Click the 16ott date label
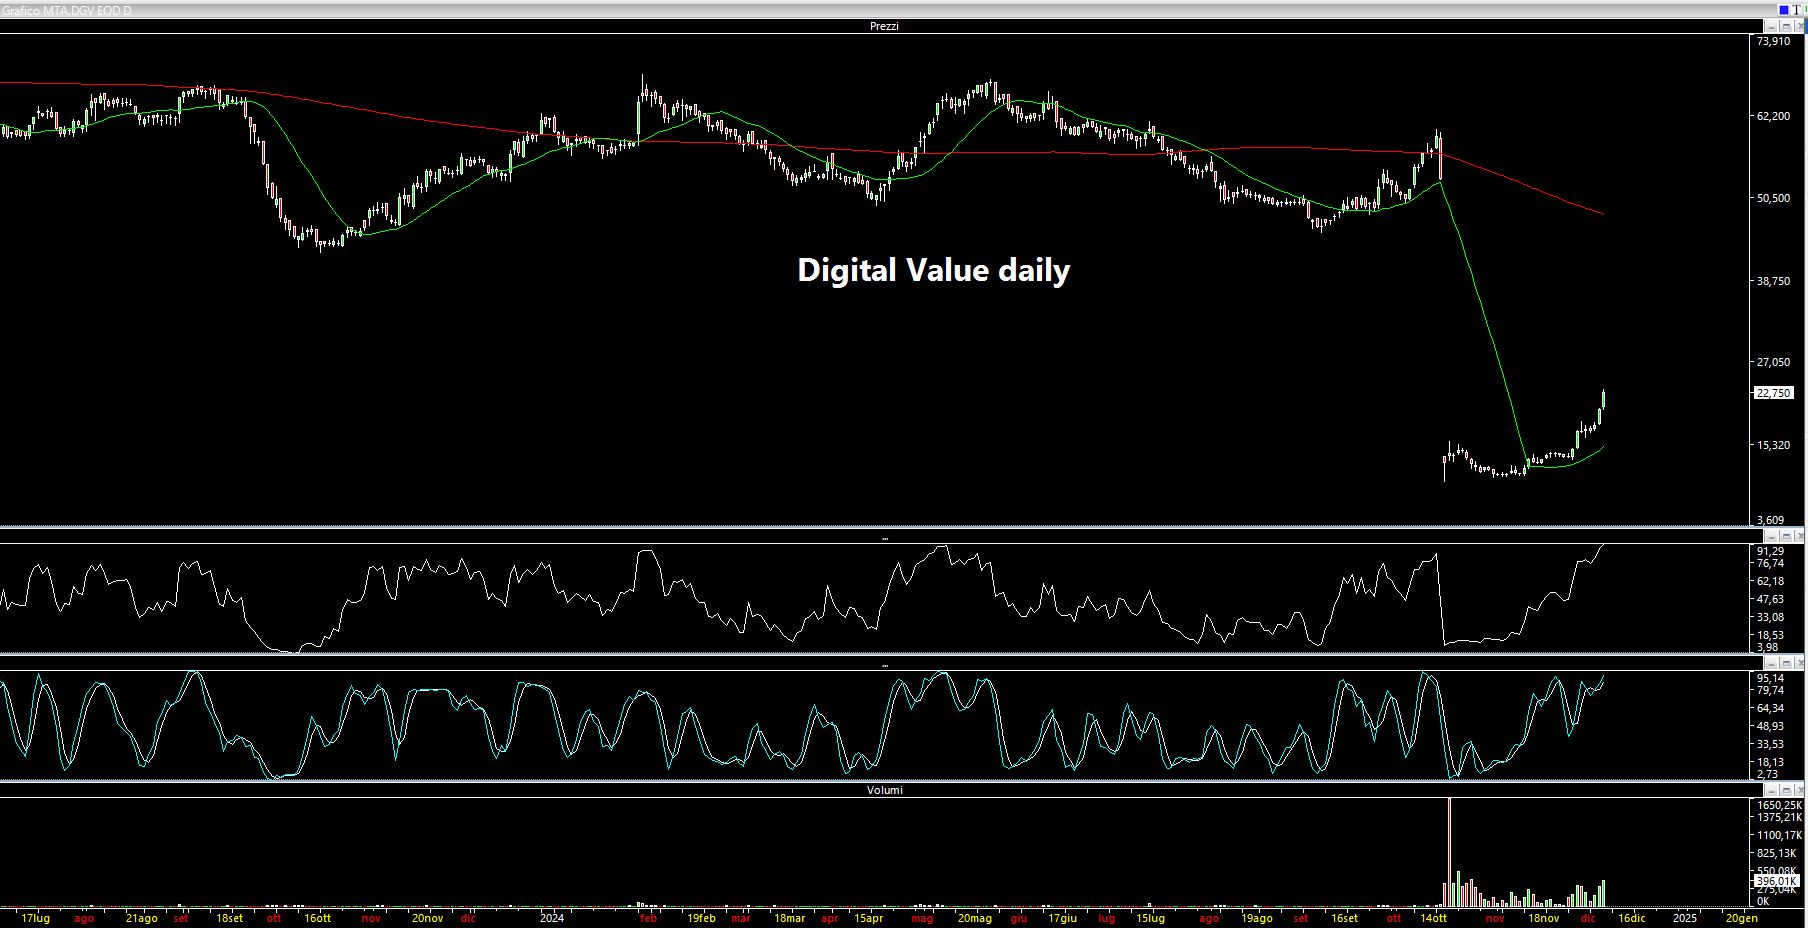The width and height of the screenshot is (1808, 928). pyautogui.click(x=317, y=918)
